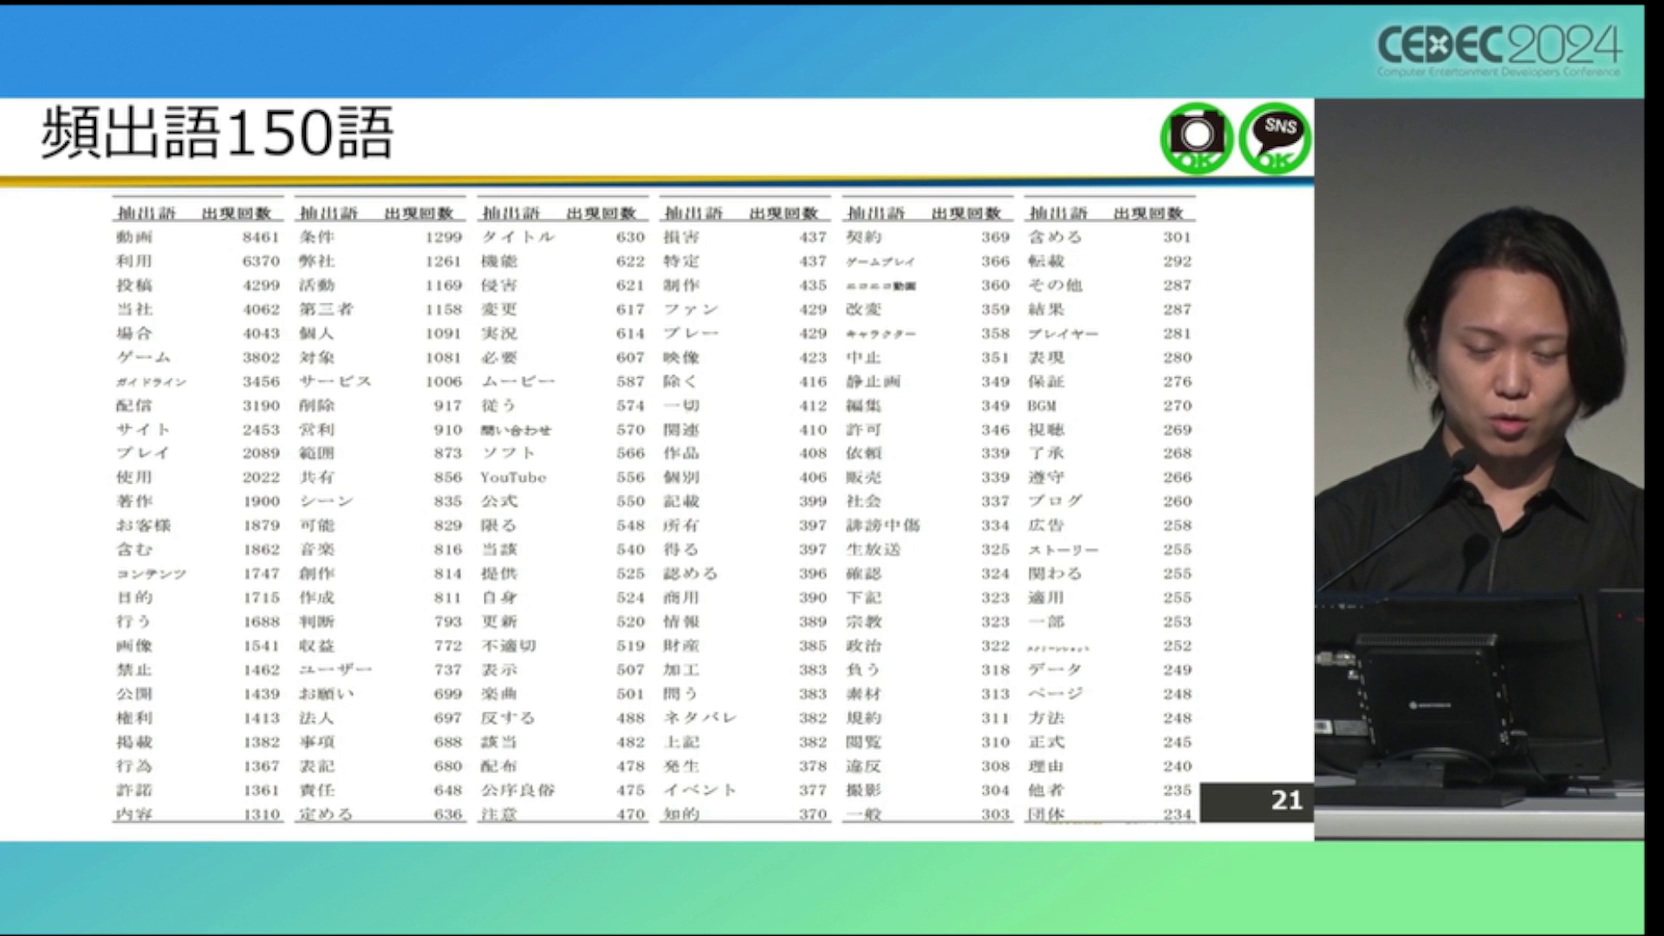Select the word 禁止
The image size is (1664, 936).
[x=134, y=670]
